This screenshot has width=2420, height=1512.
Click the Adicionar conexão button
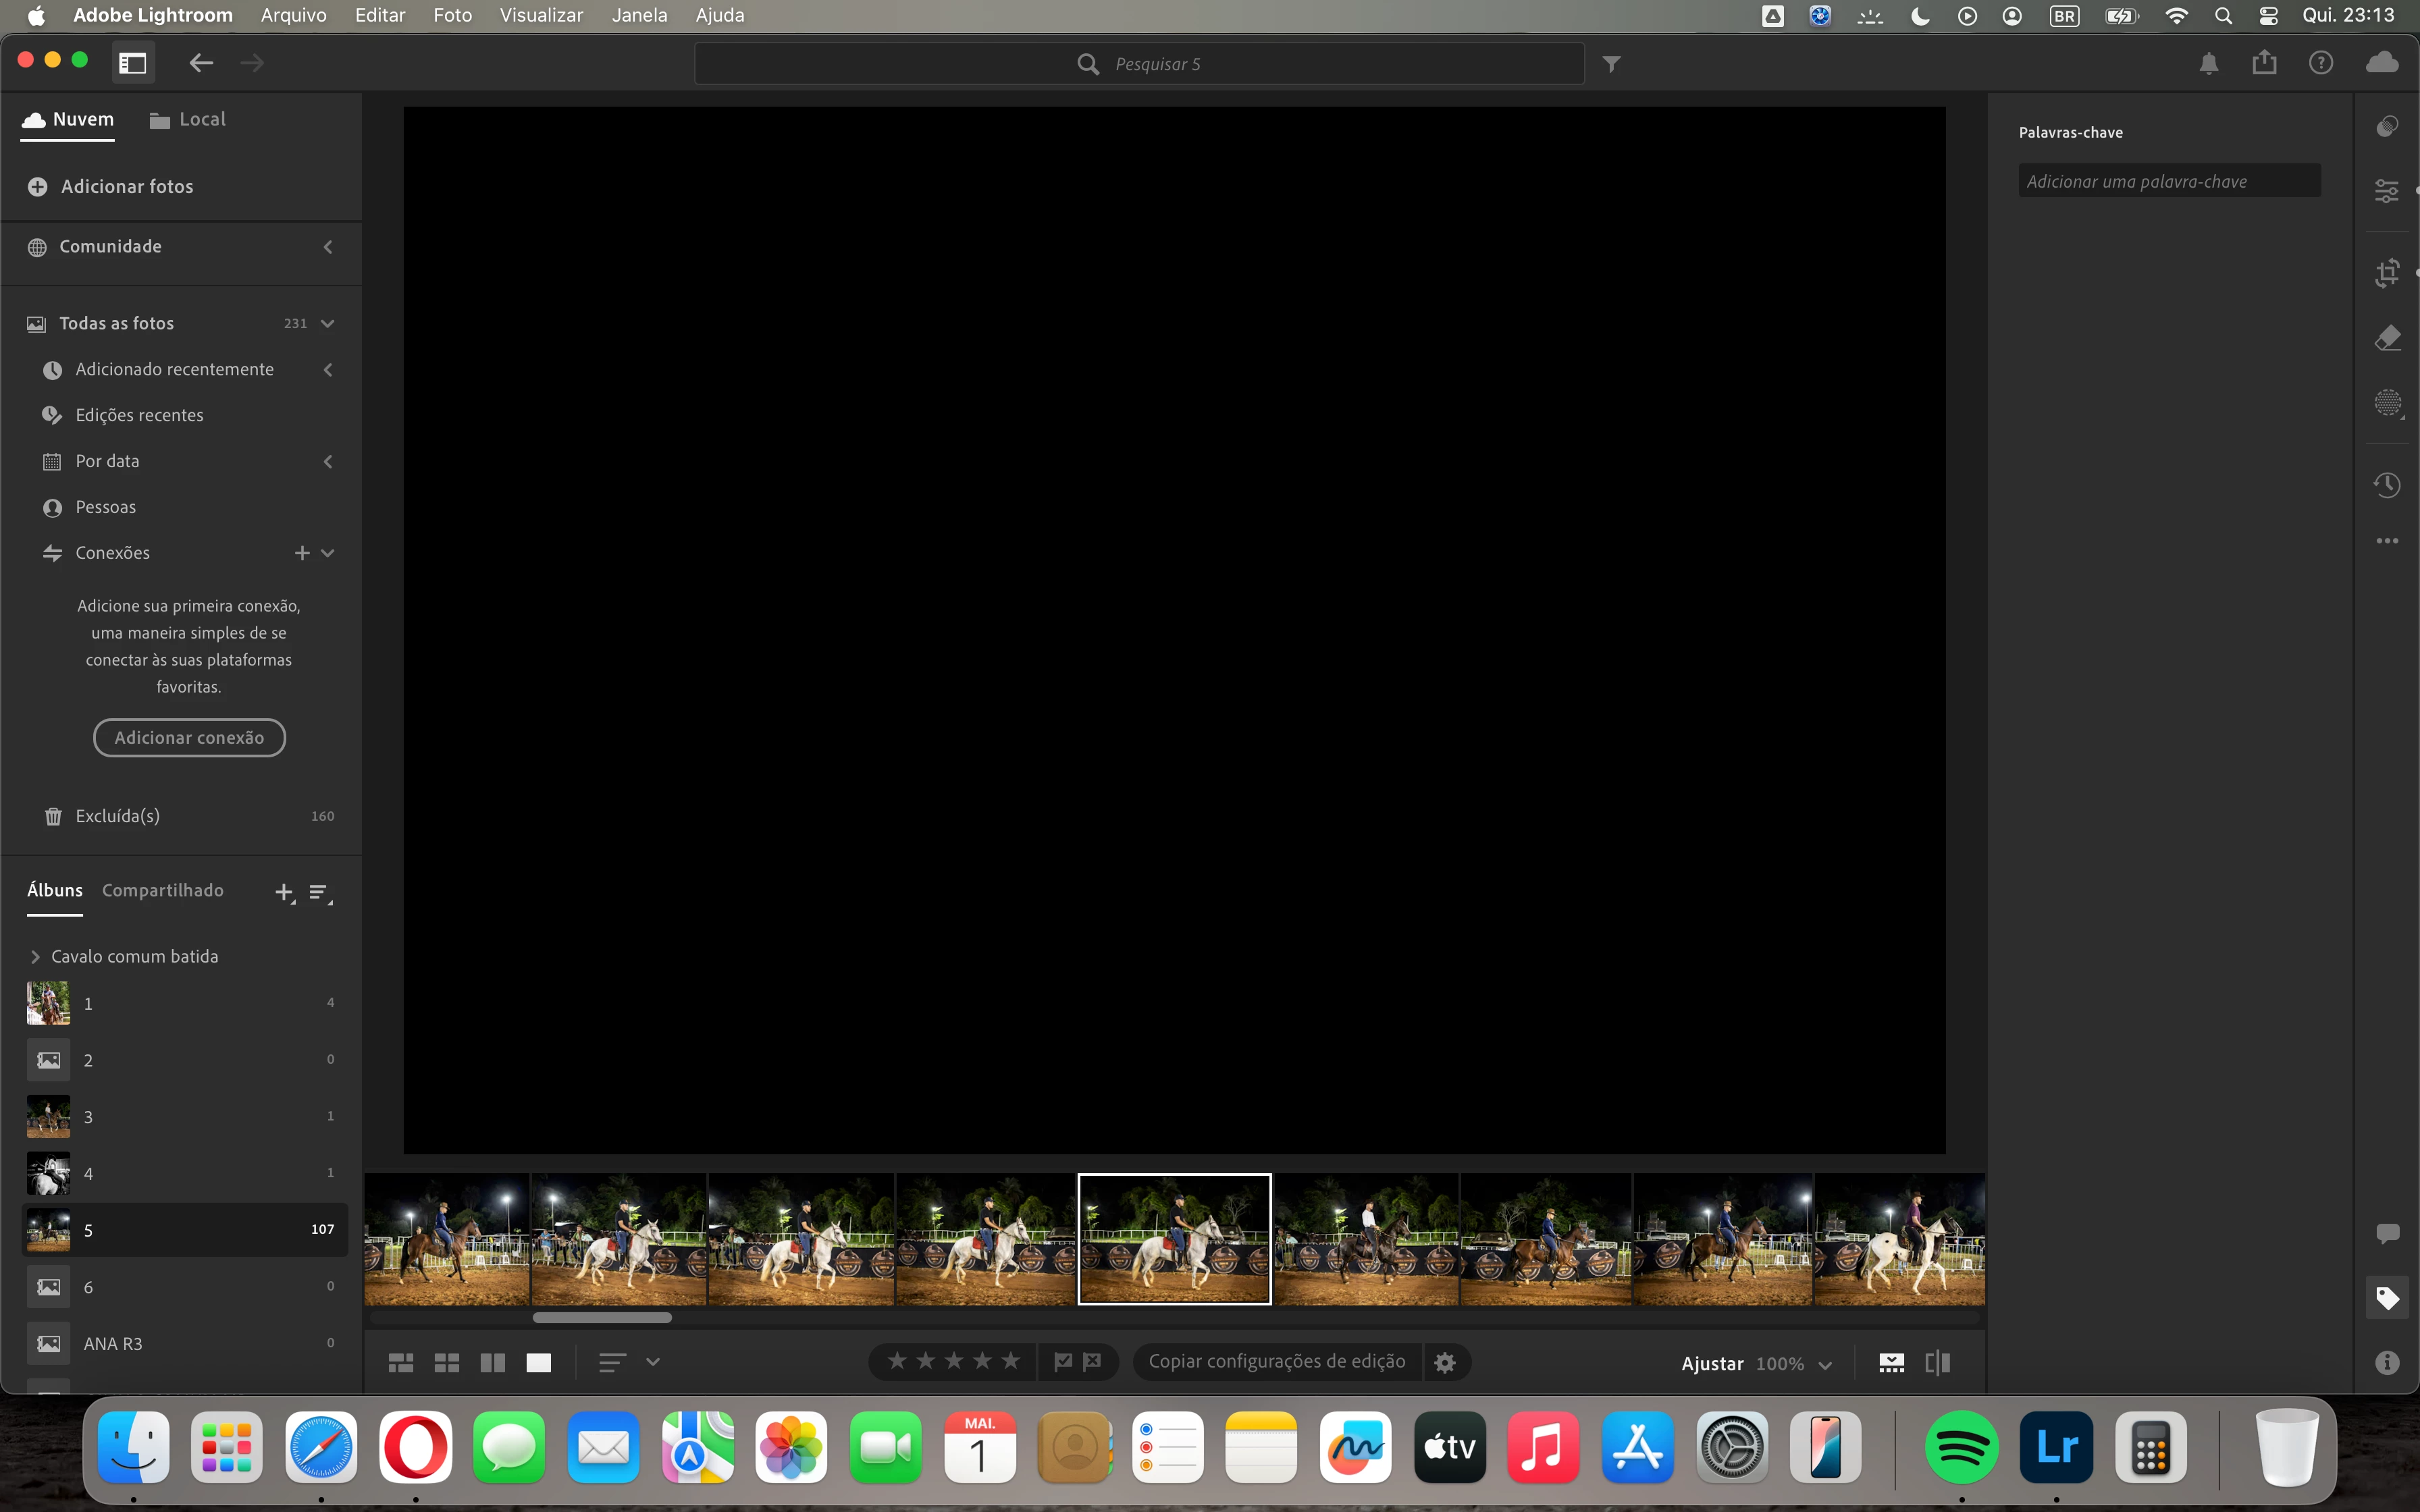(189, 738)
